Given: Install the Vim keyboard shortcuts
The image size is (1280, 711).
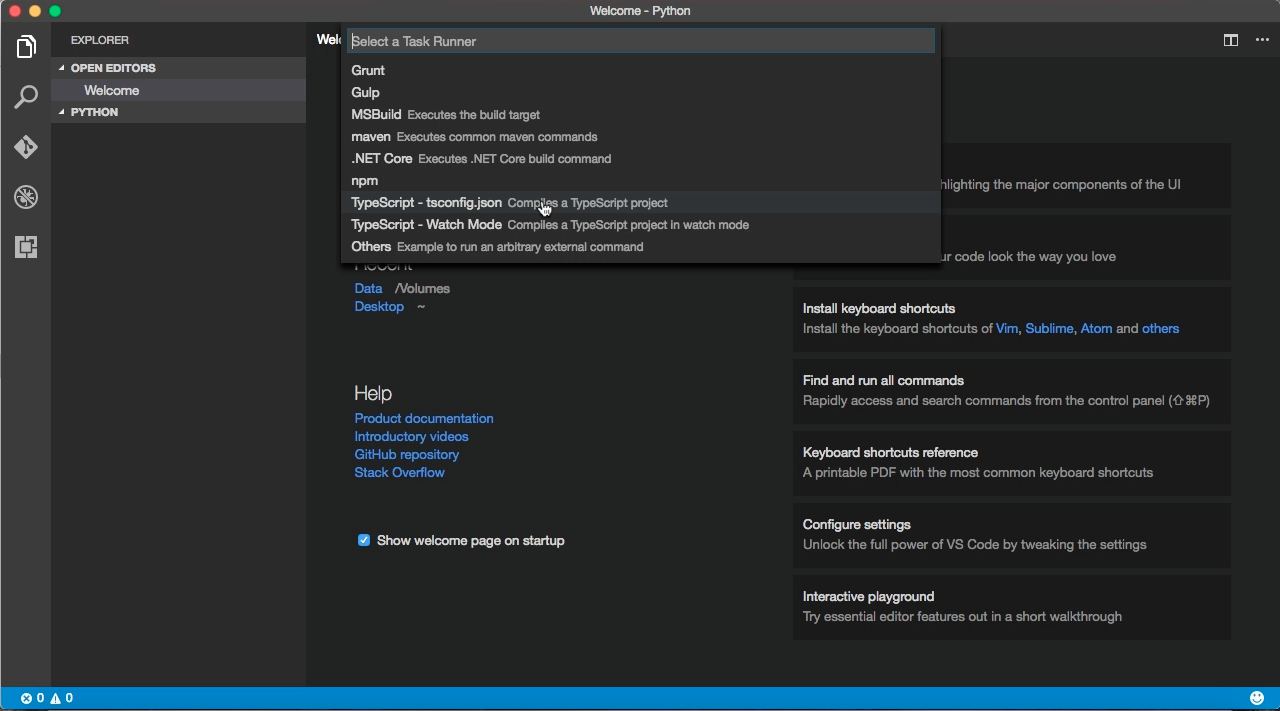Looking at the screenshot, I should 1007,328.
